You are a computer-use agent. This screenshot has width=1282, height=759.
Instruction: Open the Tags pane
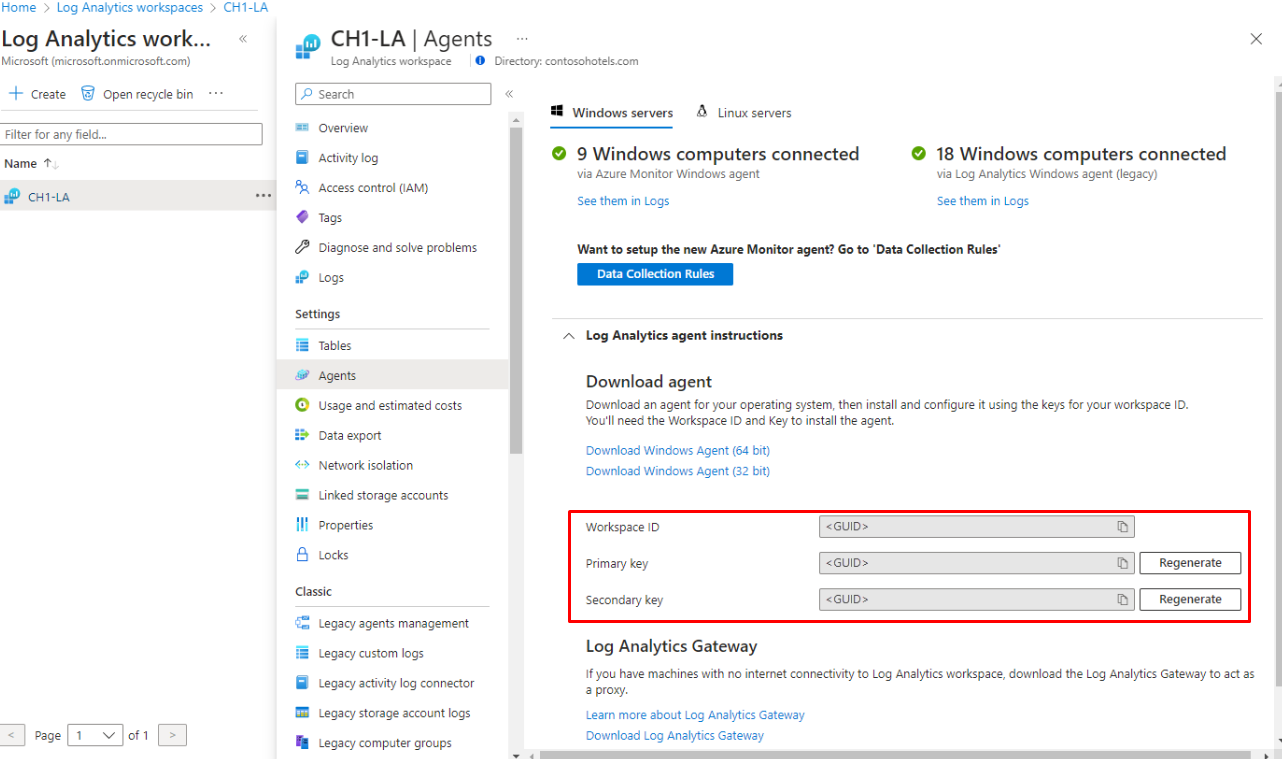click(330, 217)
